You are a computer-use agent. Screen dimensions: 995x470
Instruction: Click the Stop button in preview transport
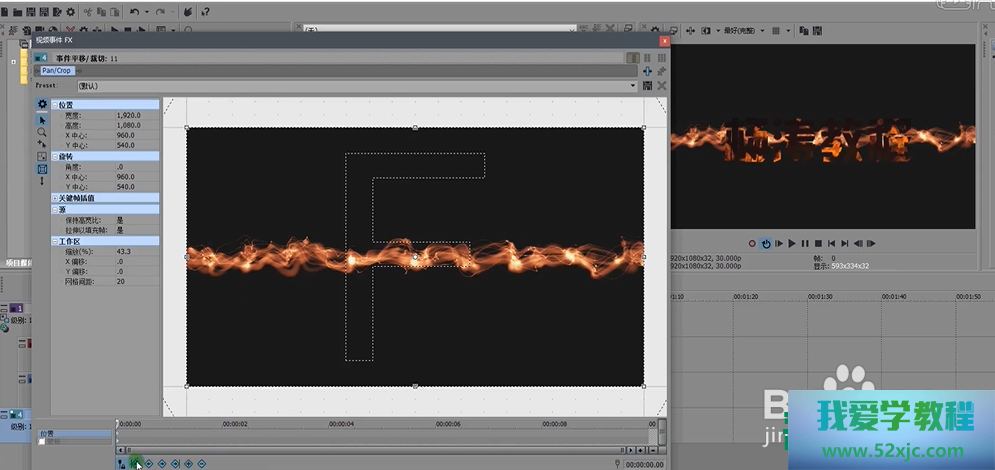[x=818, y=243]
